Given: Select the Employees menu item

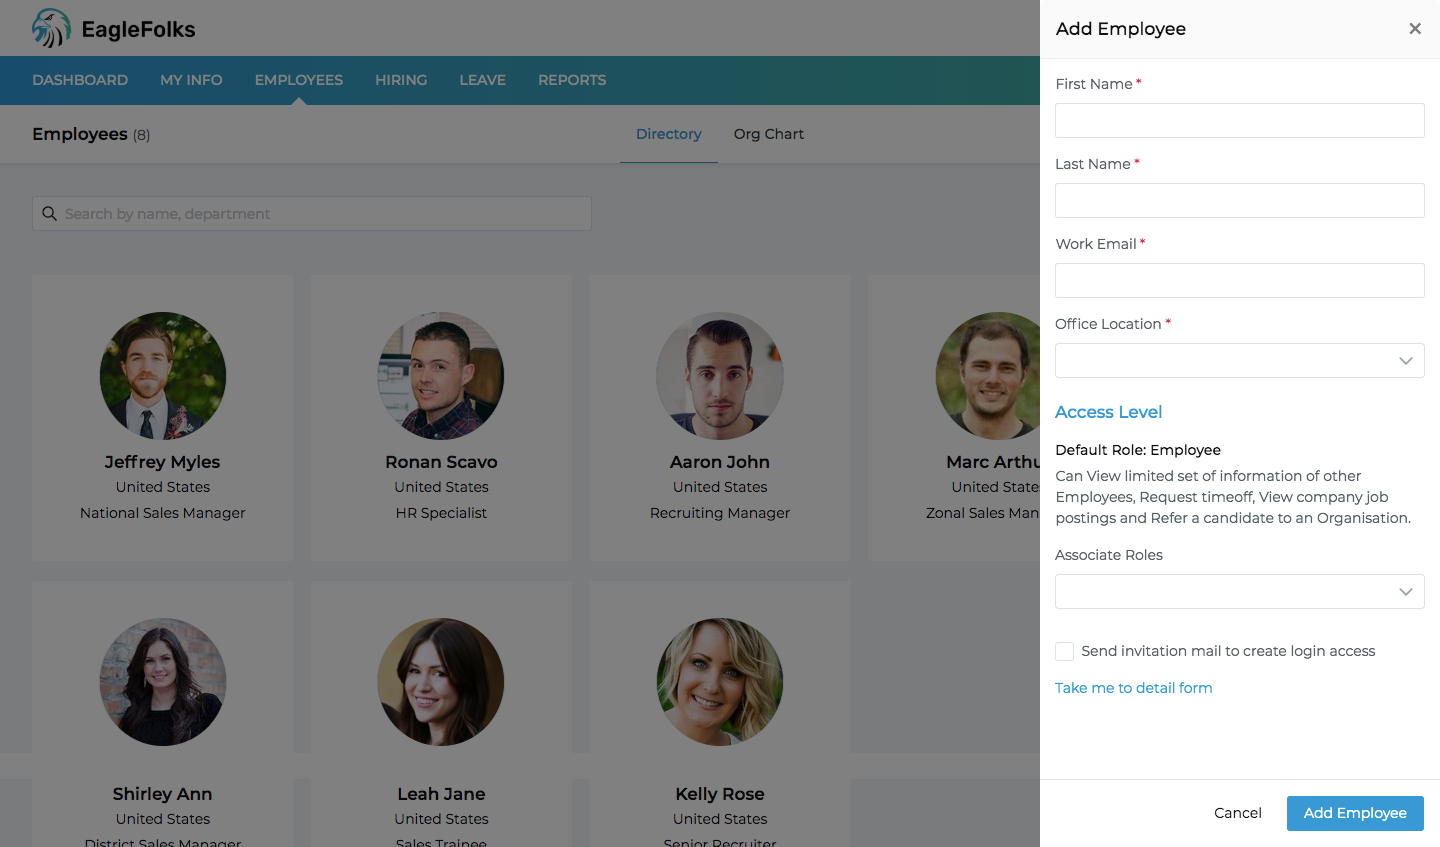Looking at the screenshot, I should (299, 80).
